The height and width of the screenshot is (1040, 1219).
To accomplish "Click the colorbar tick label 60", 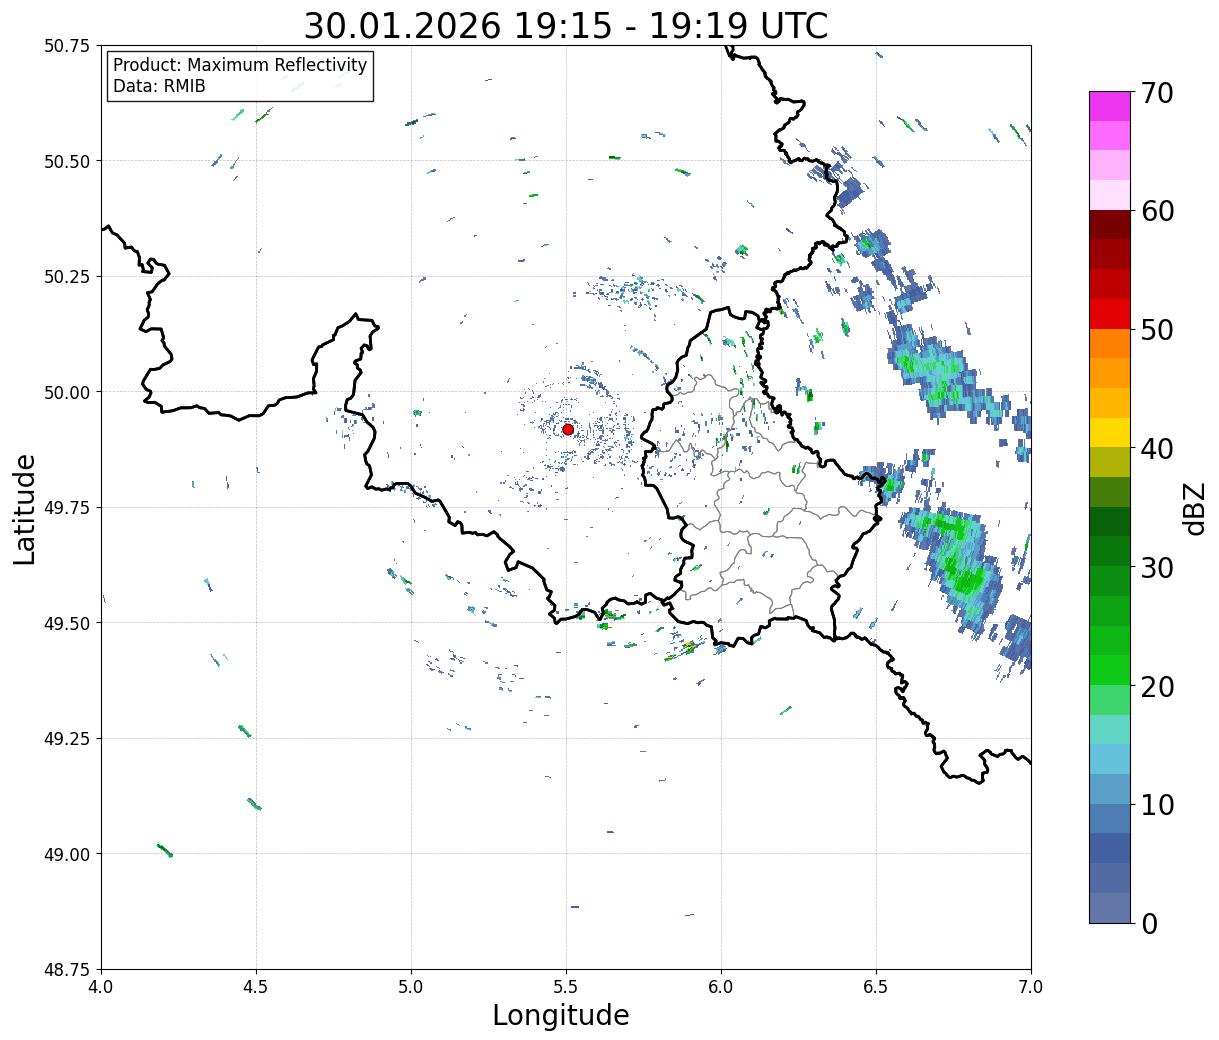I will [1157, 211].
